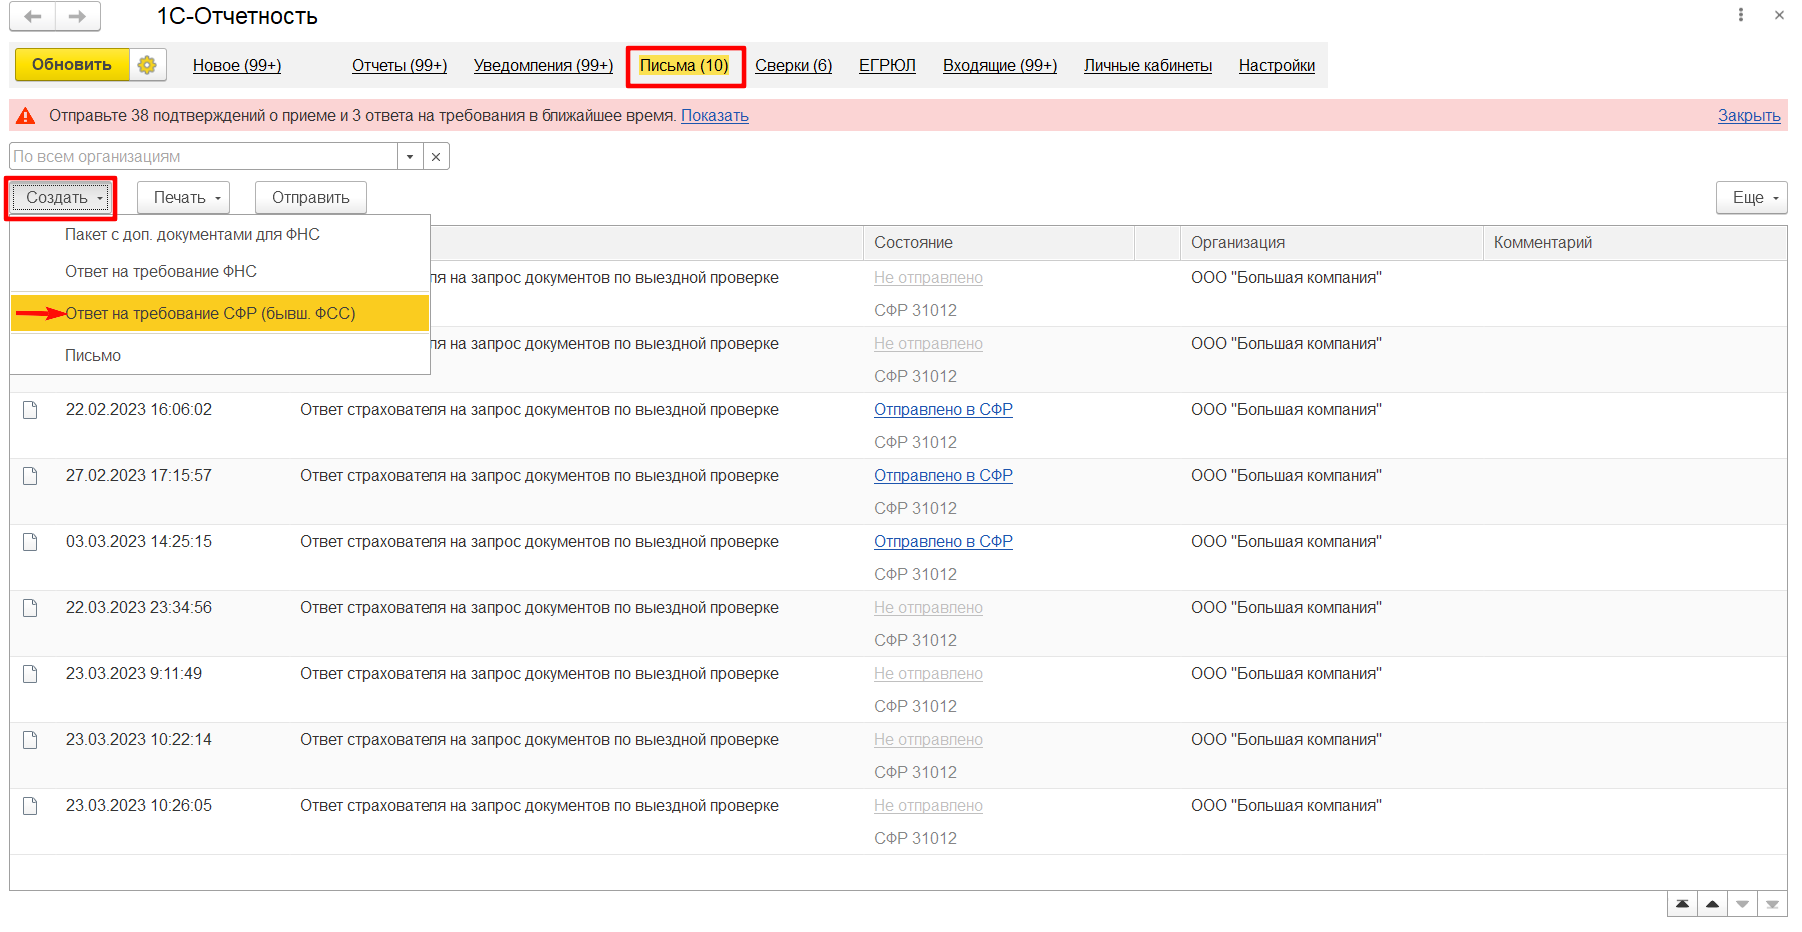Click document icon for 03.03.2023 14:25:15
Image resolution: width=1802 pixels, height=932 pixels.
click(30, 542)
